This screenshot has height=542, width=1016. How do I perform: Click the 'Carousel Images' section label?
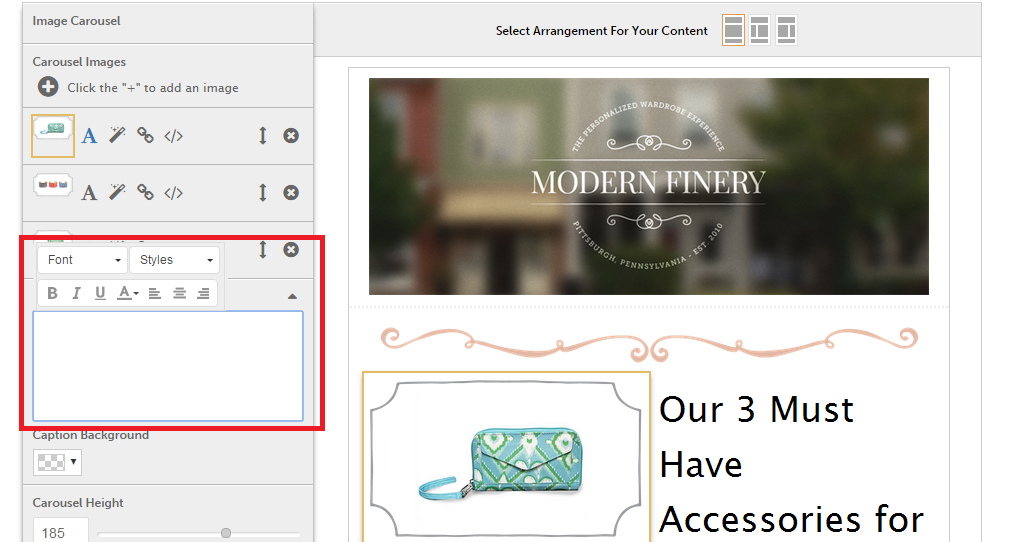[79, 62]
